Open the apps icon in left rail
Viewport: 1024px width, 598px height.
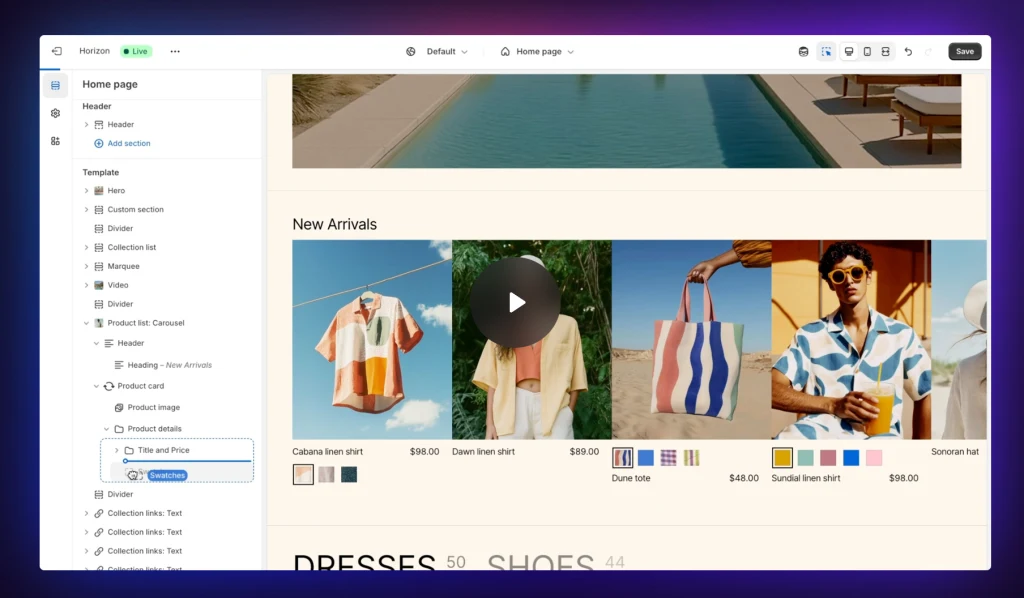55,141
